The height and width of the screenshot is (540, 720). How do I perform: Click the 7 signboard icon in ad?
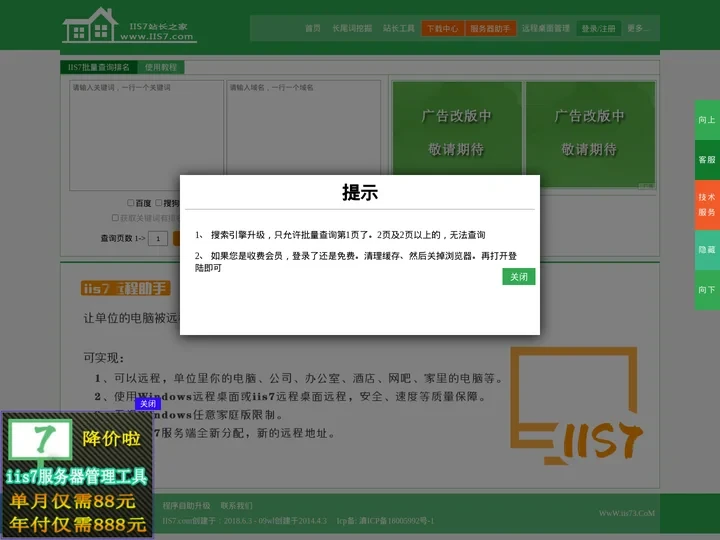(40, 440)
